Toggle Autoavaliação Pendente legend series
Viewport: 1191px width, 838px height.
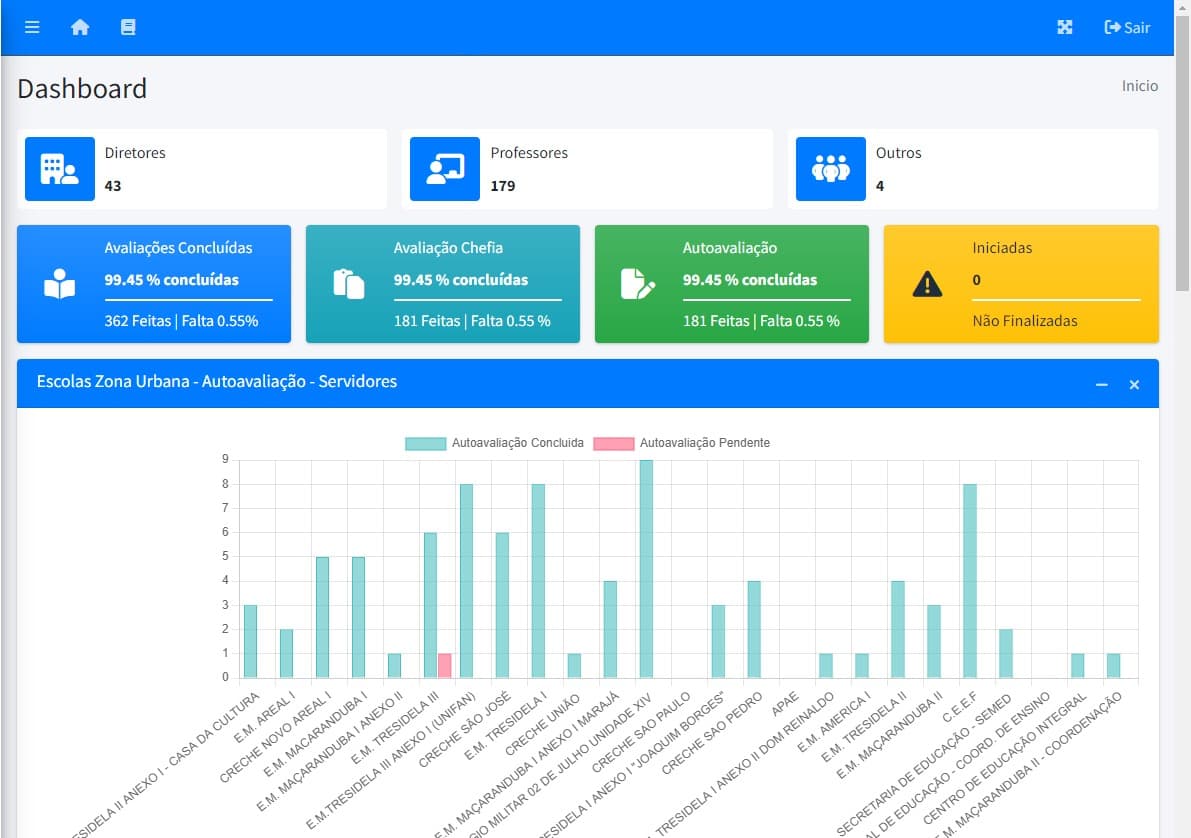tap(682, 443)
